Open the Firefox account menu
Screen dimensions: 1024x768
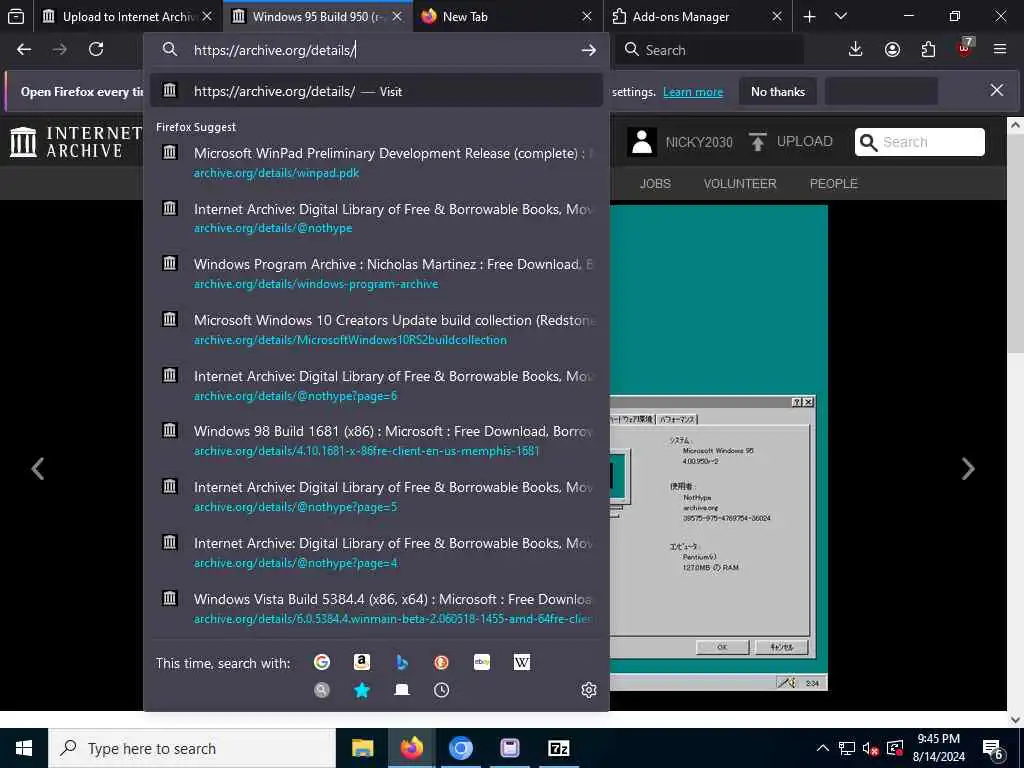pos(892,50)
